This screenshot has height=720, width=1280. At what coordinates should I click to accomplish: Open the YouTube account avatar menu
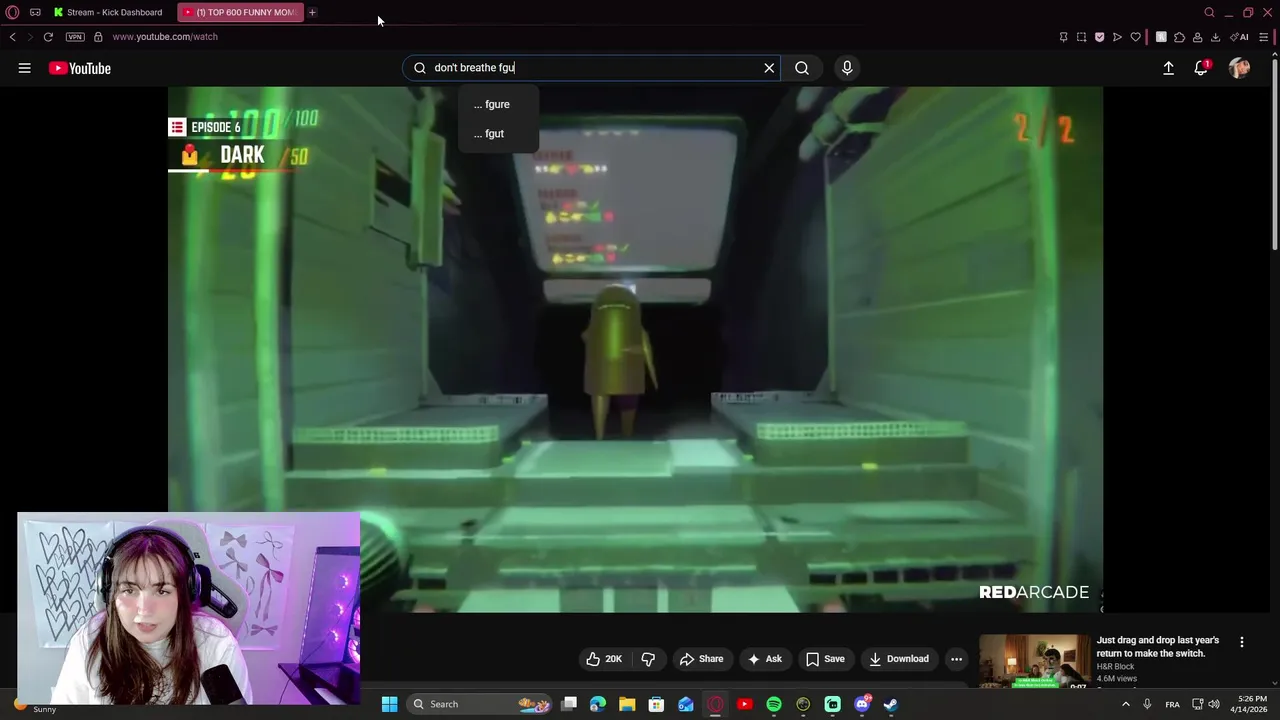(x=1239, y=68)
